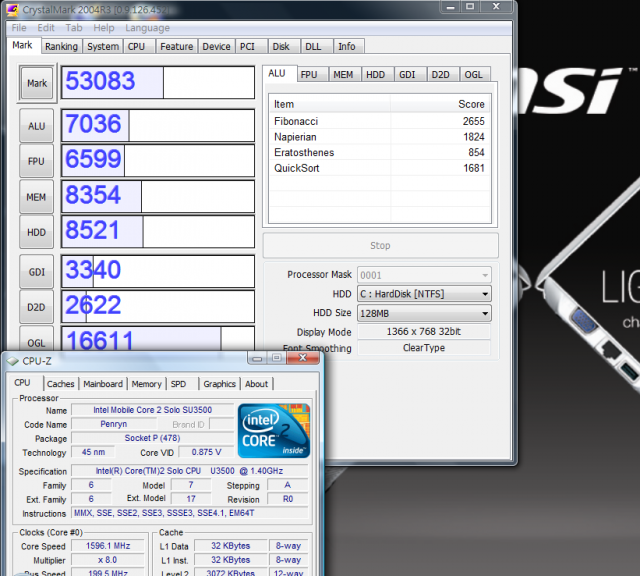
Task: Run the MEM benchmark button
Action: [x=36, y=197]
